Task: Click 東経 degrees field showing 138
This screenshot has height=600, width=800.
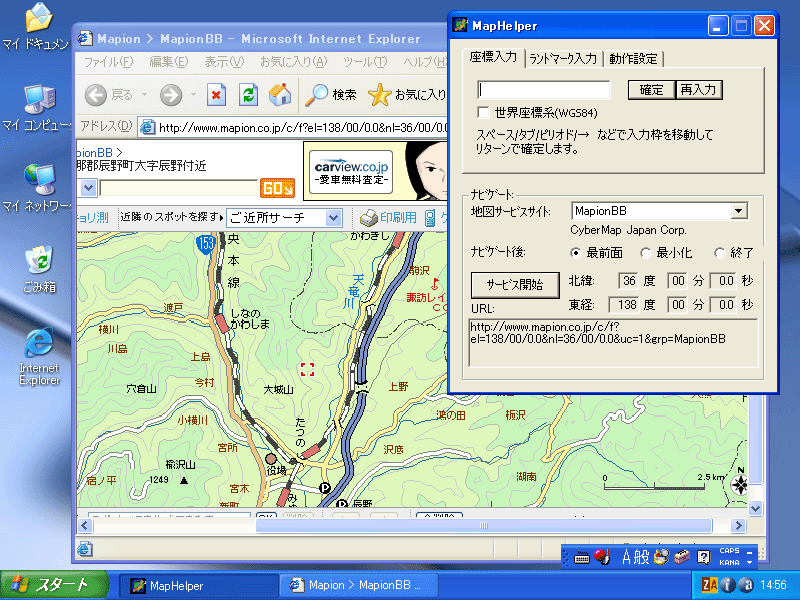Action: pyautogui.click(x=623, y=305)
